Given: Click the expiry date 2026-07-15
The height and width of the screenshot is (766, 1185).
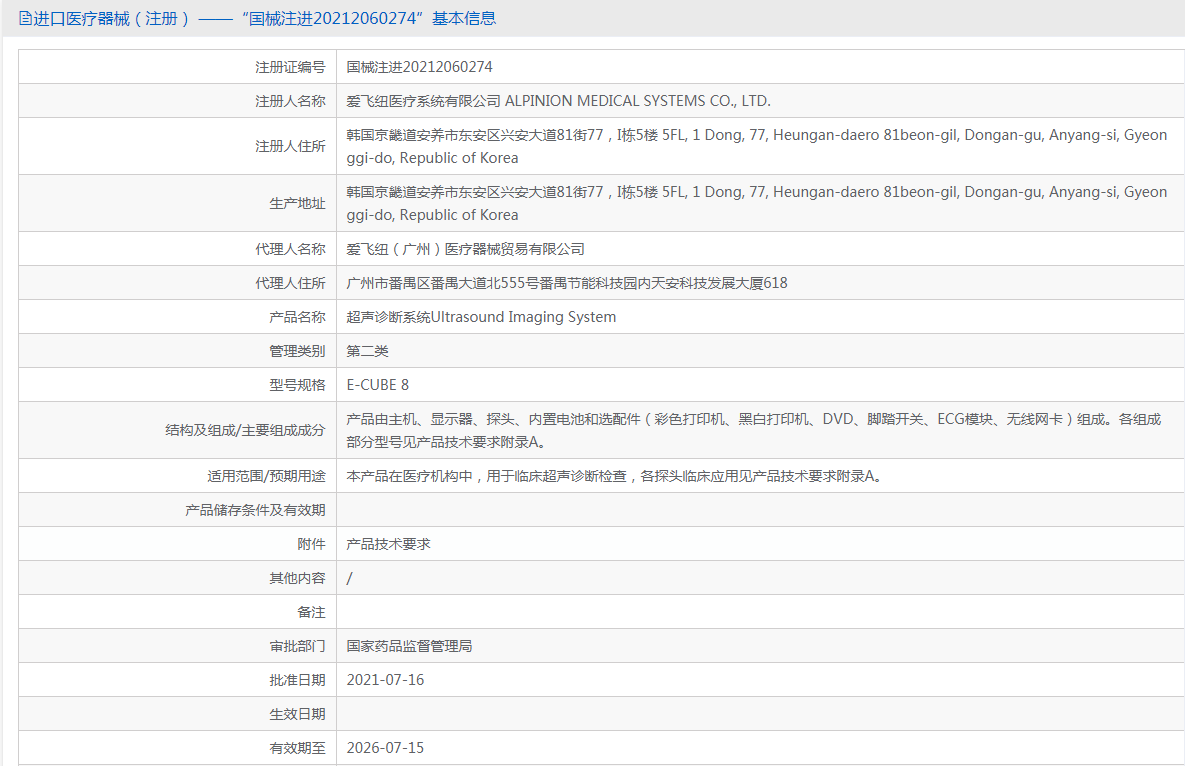Looking at the screenshot, I should pyautogui.click(x=385, y=748).
